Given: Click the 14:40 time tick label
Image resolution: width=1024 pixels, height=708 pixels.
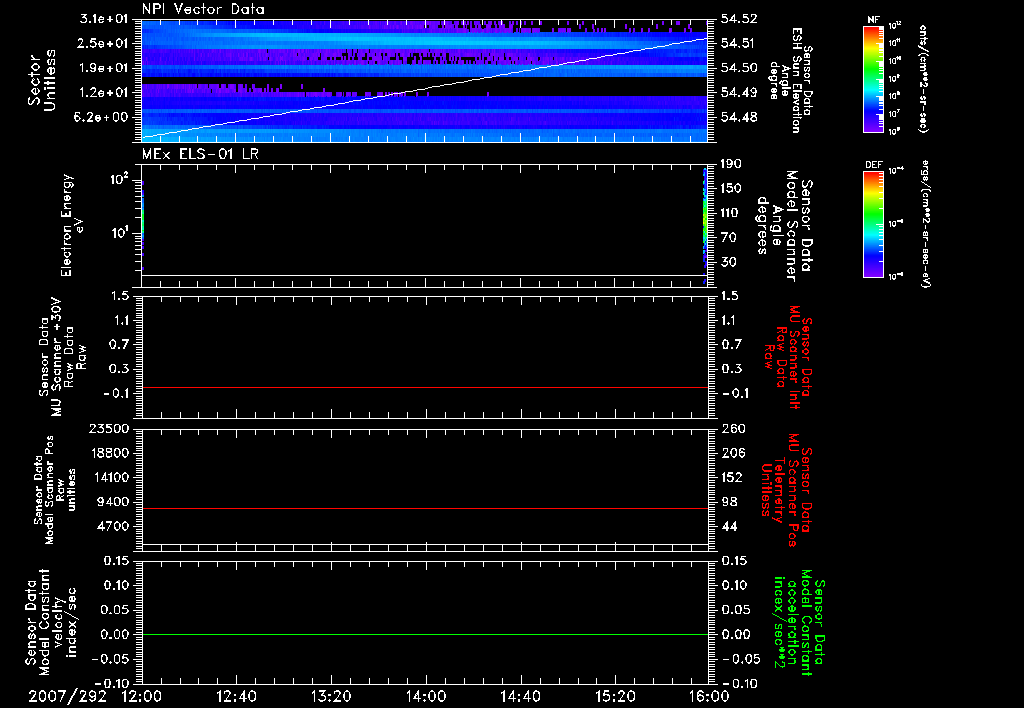Looking at the screenshot, I should [x=520, y=696].
